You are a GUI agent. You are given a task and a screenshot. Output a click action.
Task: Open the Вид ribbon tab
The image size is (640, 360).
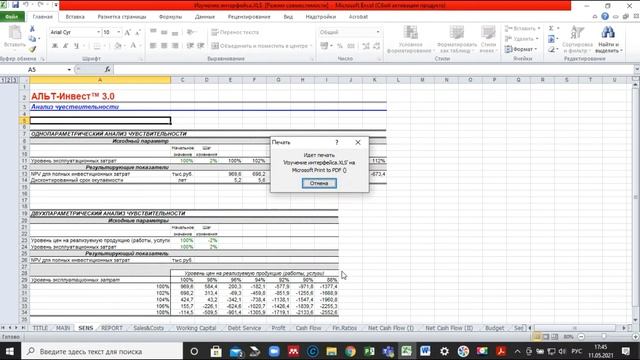(x=288, y=17)
